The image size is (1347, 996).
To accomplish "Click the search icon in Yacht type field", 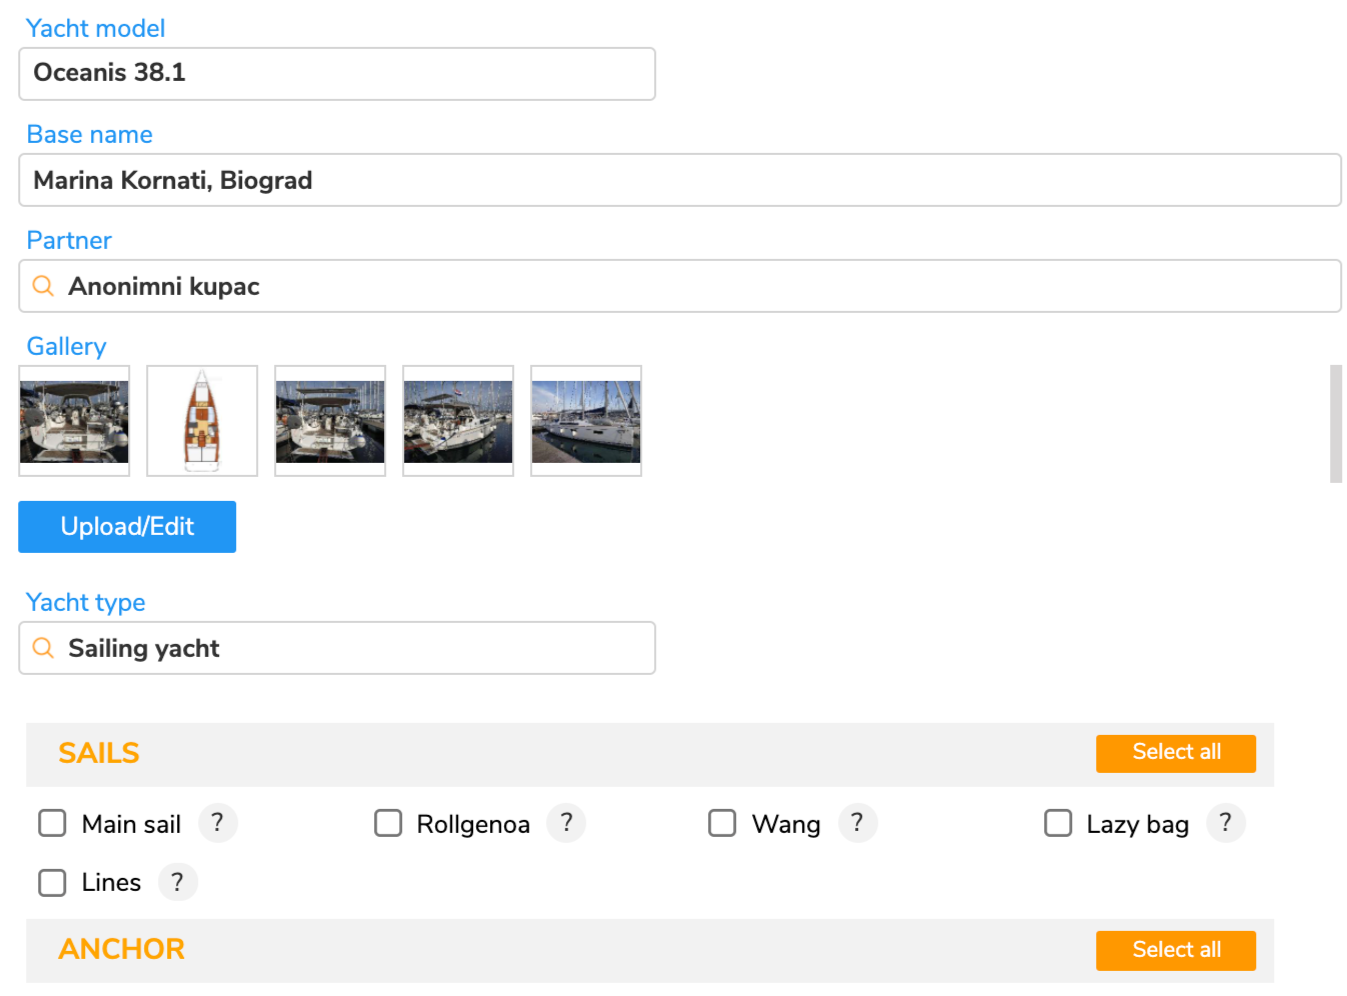I will [43, 648].
